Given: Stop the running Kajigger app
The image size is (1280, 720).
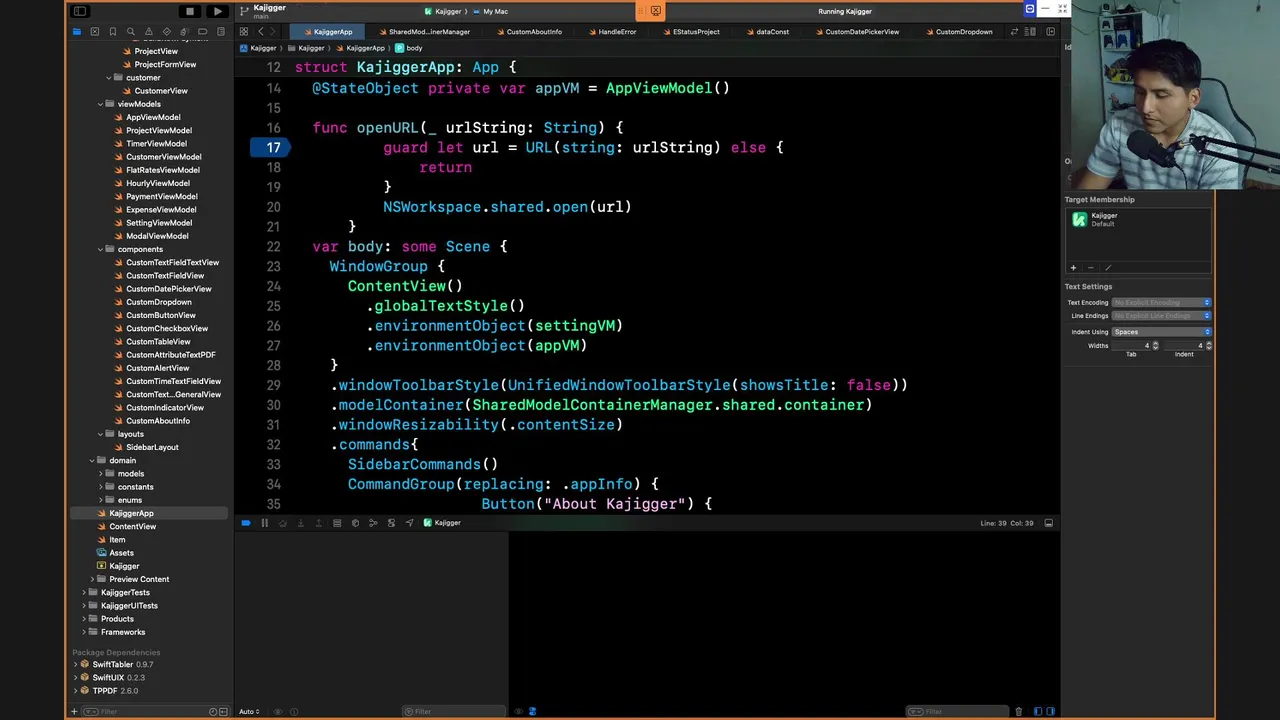Looking at the screenshot, I should (190, 11).
